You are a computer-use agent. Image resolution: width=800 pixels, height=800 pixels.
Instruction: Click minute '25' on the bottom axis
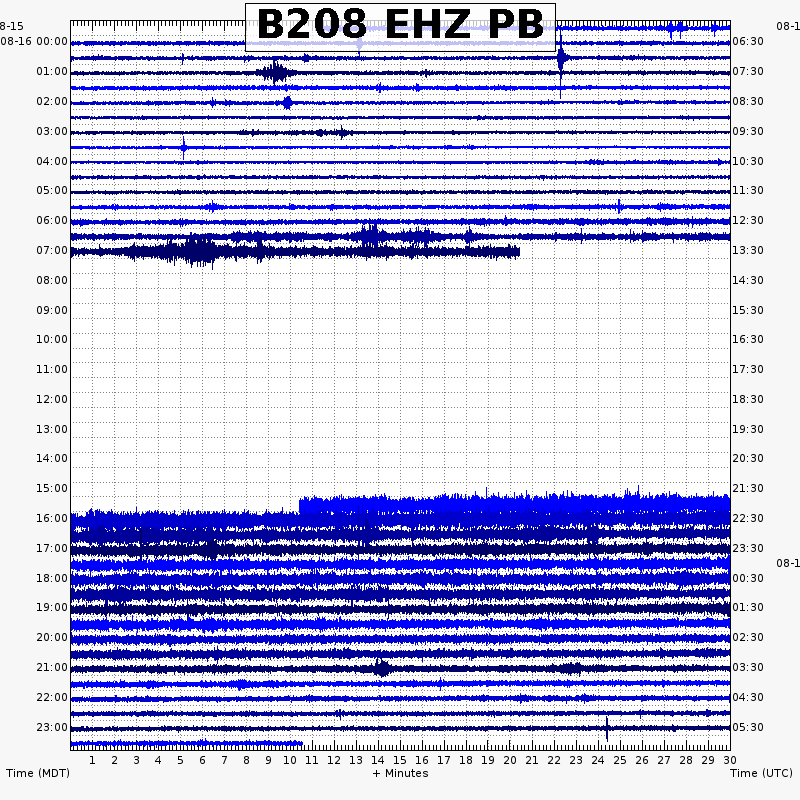pyautogui.click(x=620, y=761)
